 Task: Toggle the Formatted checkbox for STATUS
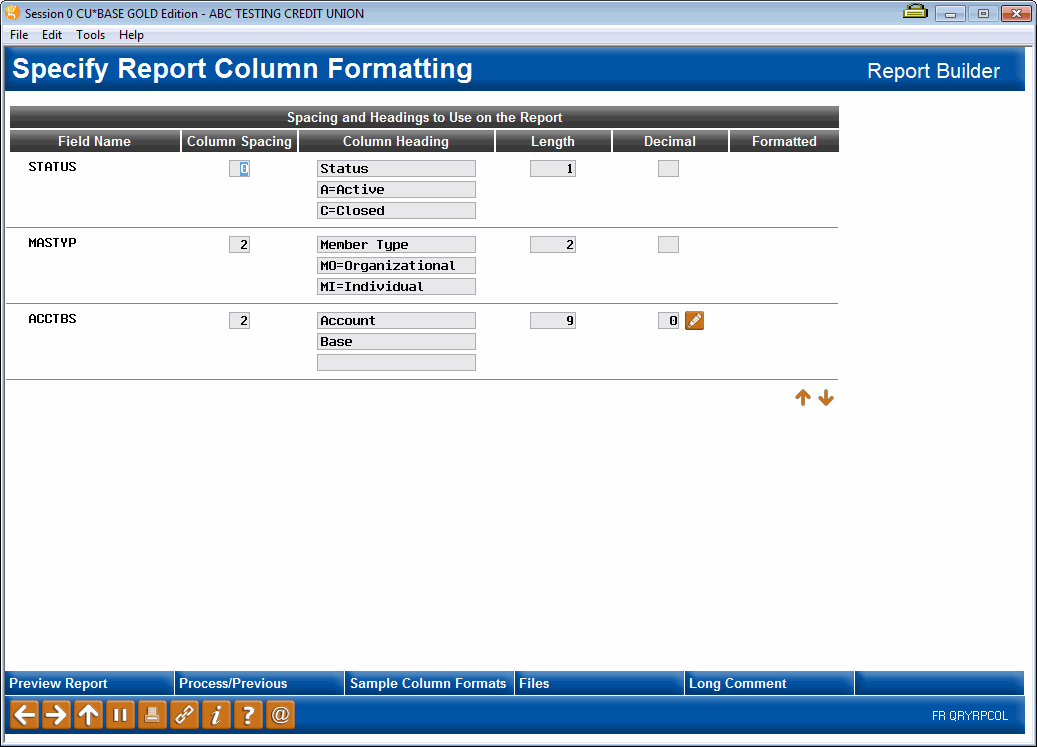pyautogui.click(x=667, y=168)
